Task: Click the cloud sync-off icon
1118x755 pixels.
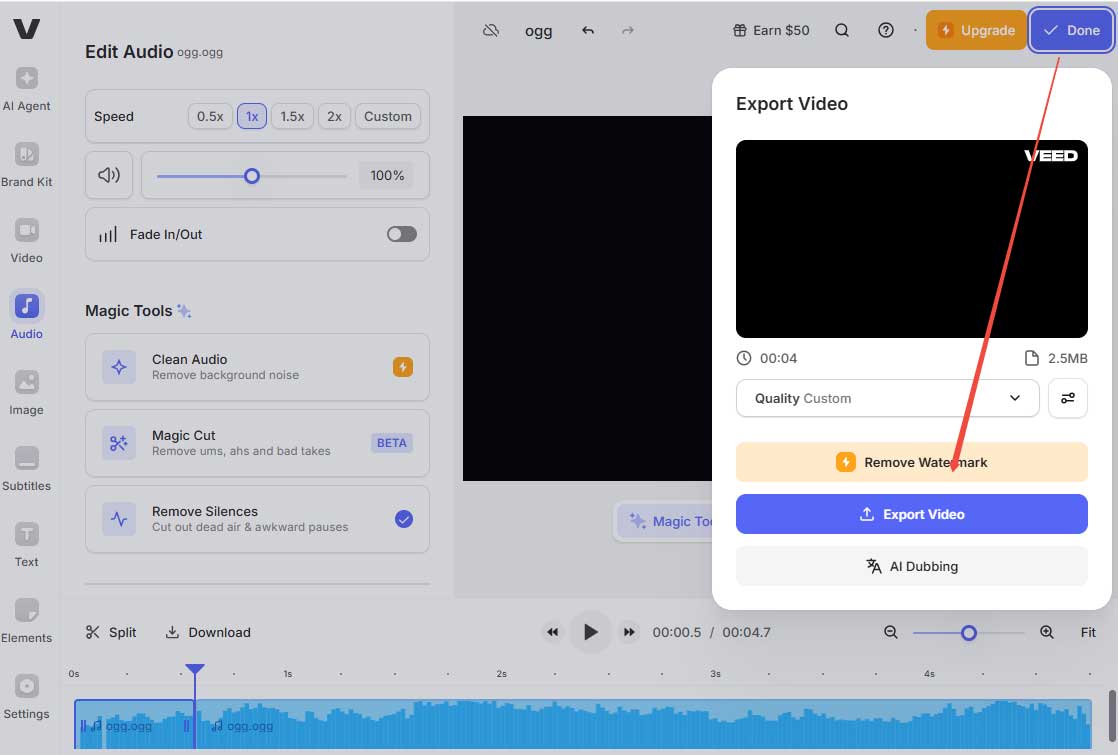Action: (x=491, y=30)
